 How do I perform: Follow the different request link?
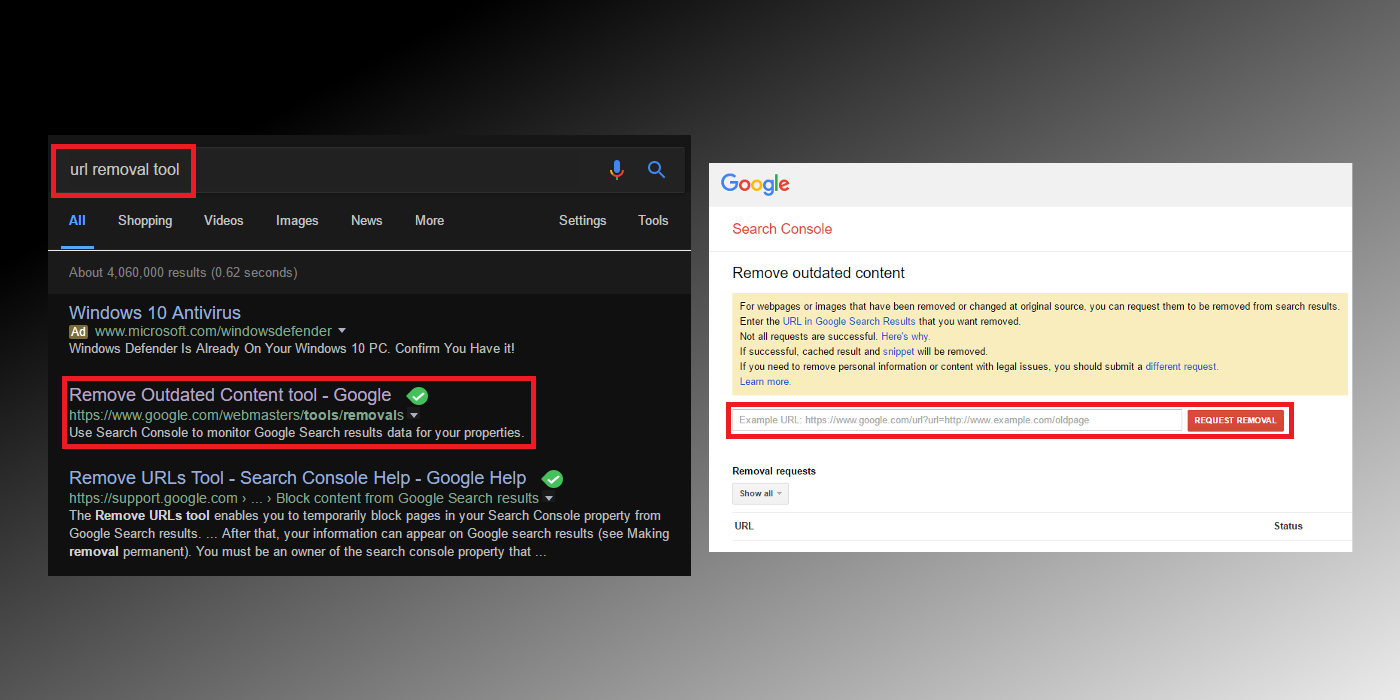pyautogui.click(x=1181, y=367)
